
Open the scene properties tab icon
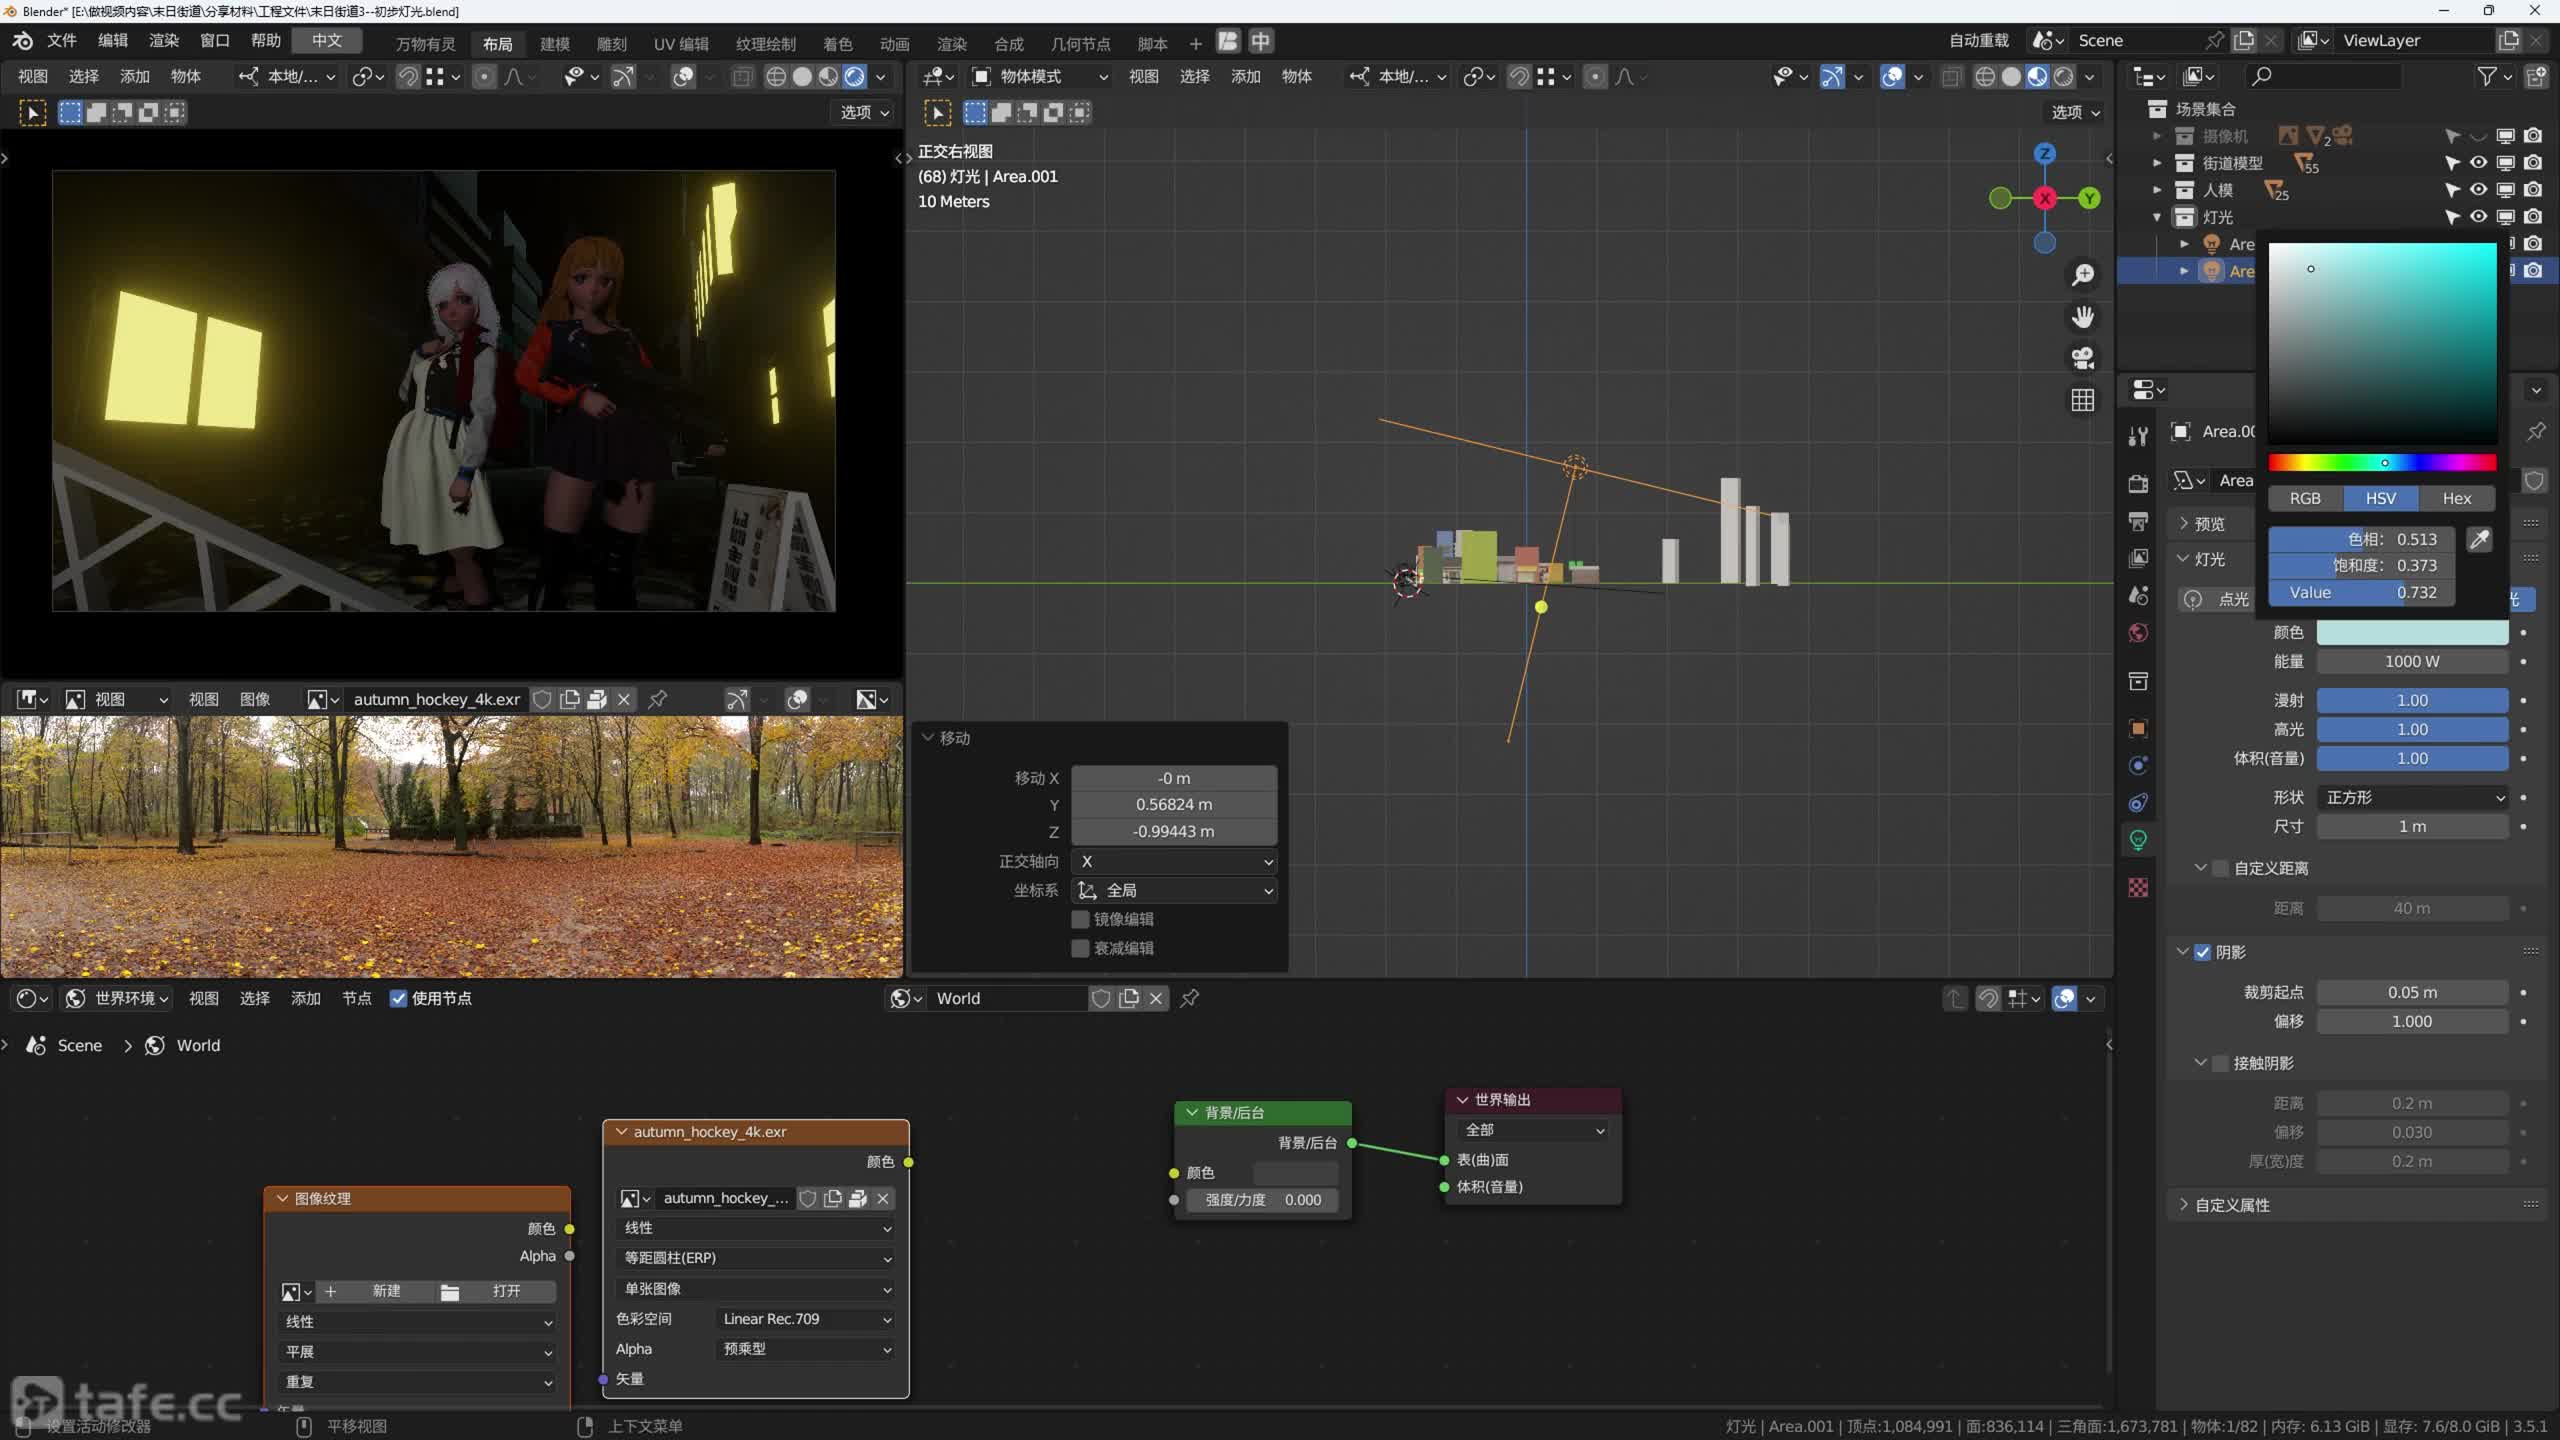point(2138,596)
